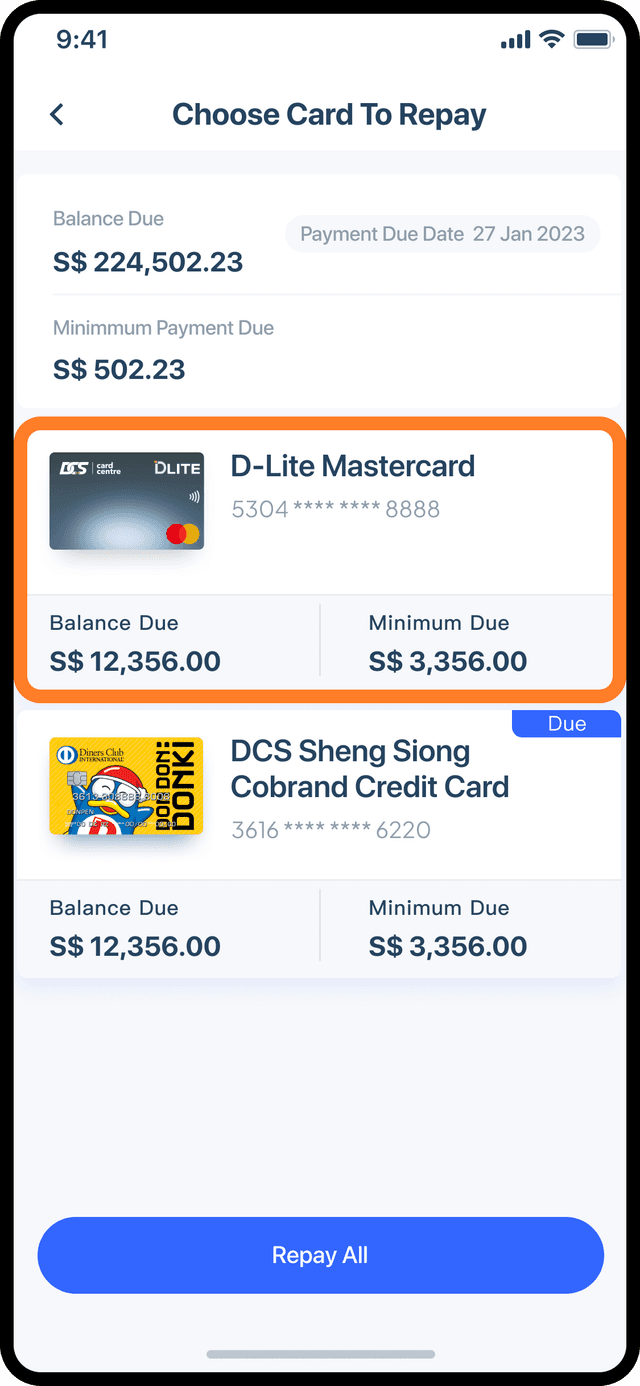Image resolution: width=640 pixels, height=1386 pixels.
Task: Tap the contactless symbol on D-Lite card
Action: pyautogui.click(x=192, y=495)
